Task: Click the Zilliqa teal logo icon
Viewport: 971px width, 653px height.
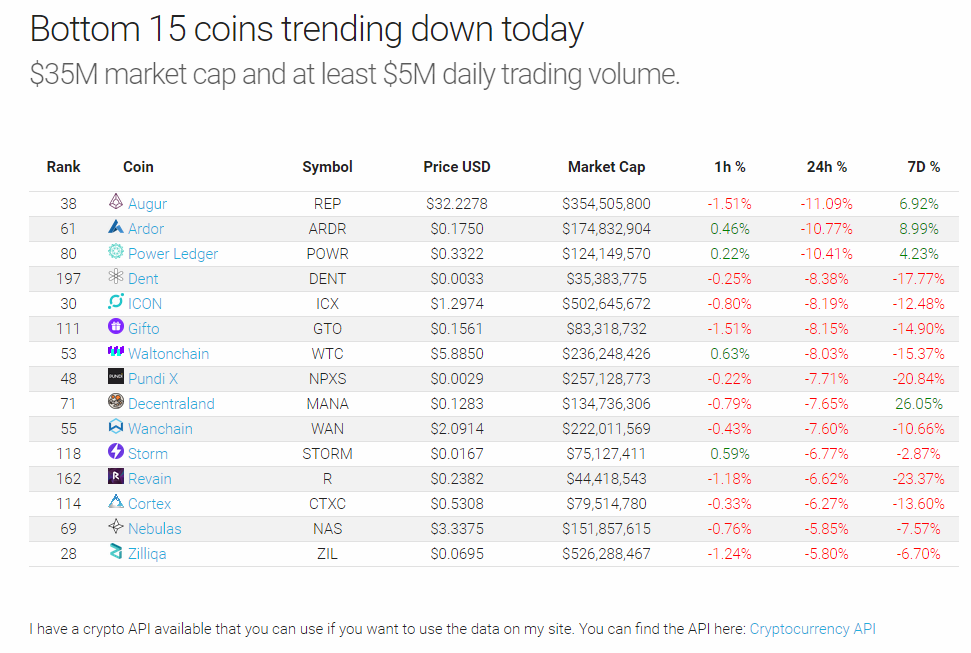Action: tap(115, 553)
